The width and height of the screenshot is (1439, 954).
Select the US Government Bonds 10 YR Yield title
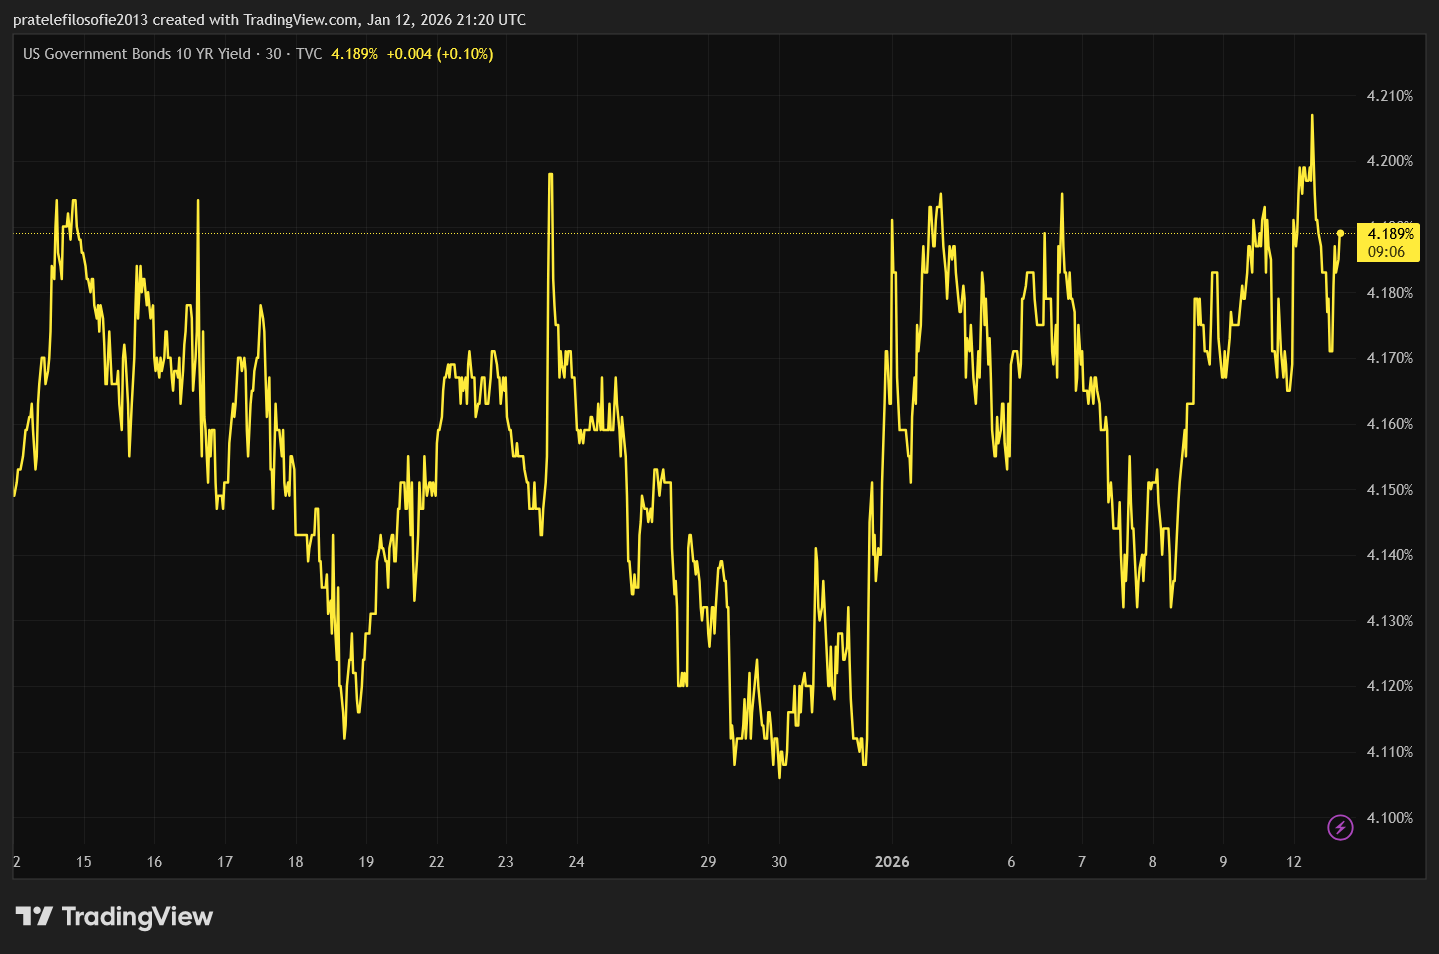click(x=137, y=54)
